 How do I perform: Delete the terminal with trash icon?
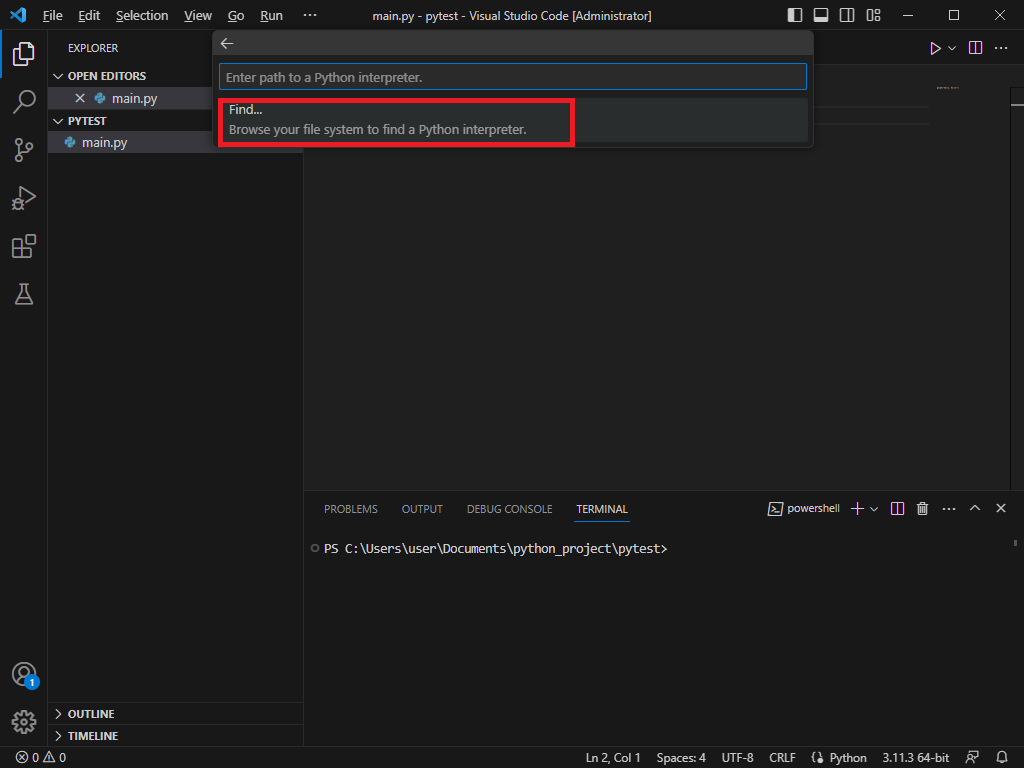coord(923,509)
